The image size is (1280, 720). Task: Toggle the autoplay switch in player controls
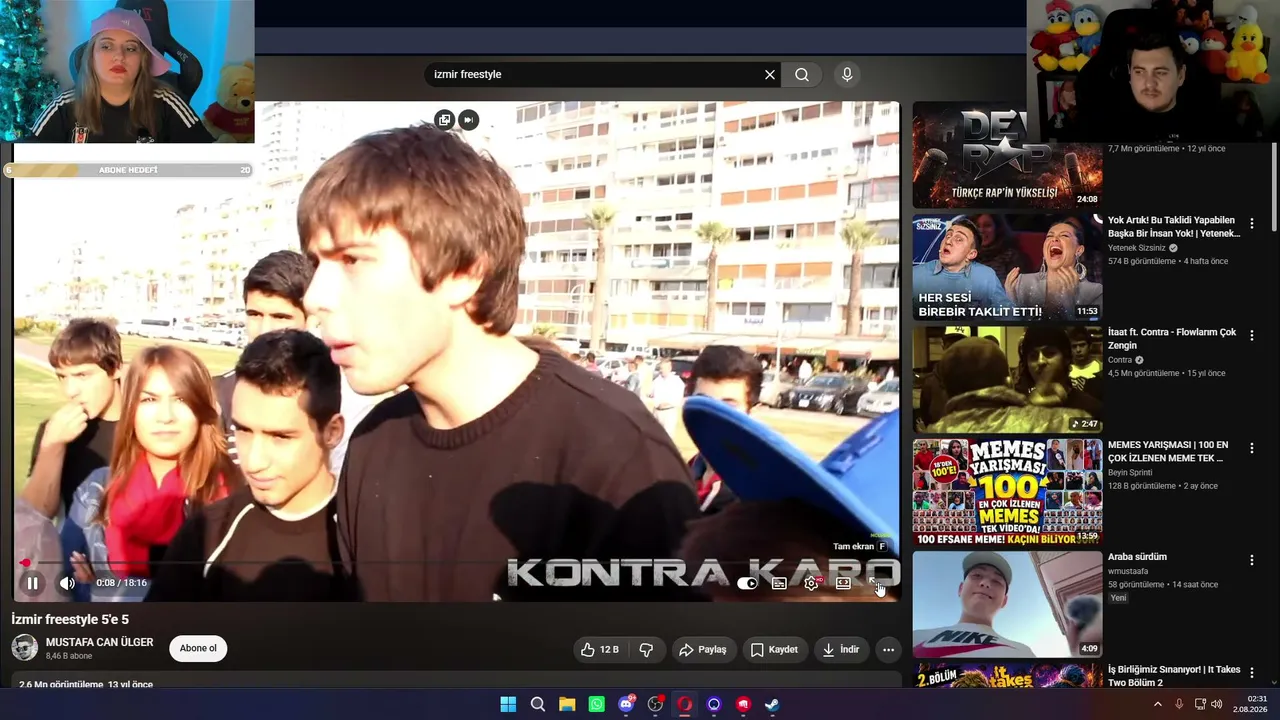[747, 583]
